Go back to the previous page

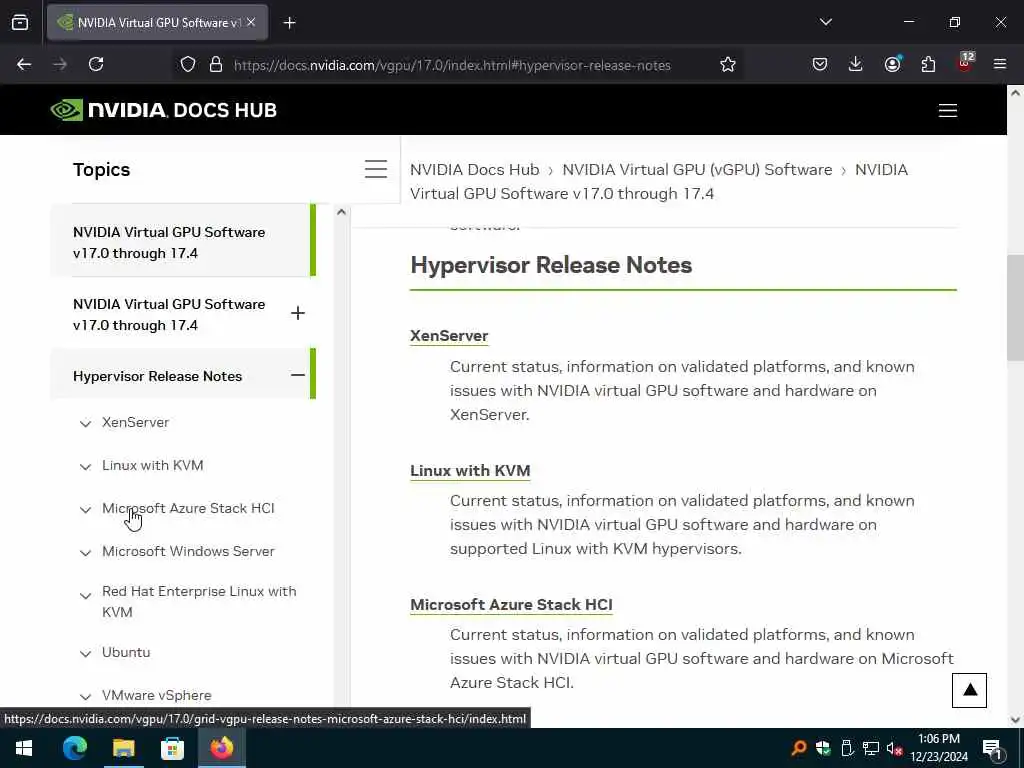point(24,64)
